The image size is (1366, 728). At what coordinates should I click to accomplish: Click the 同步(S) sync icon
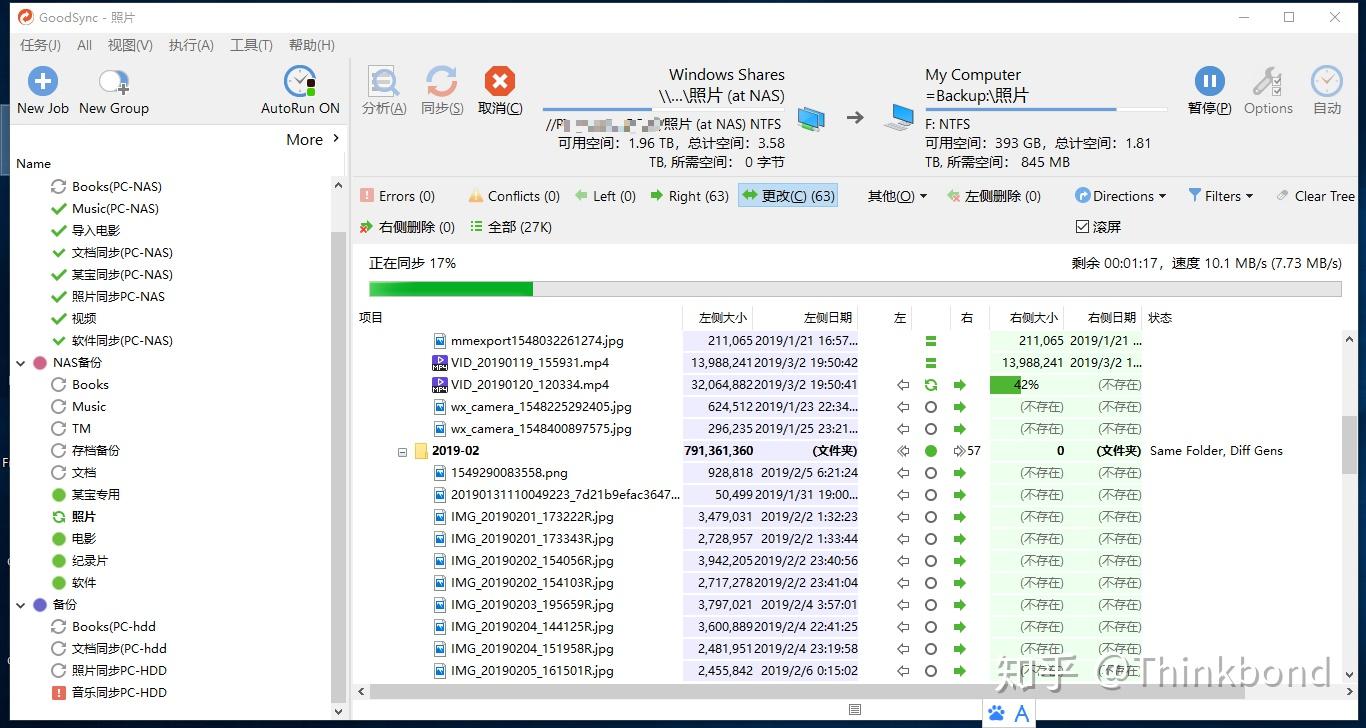pos(441,81)
